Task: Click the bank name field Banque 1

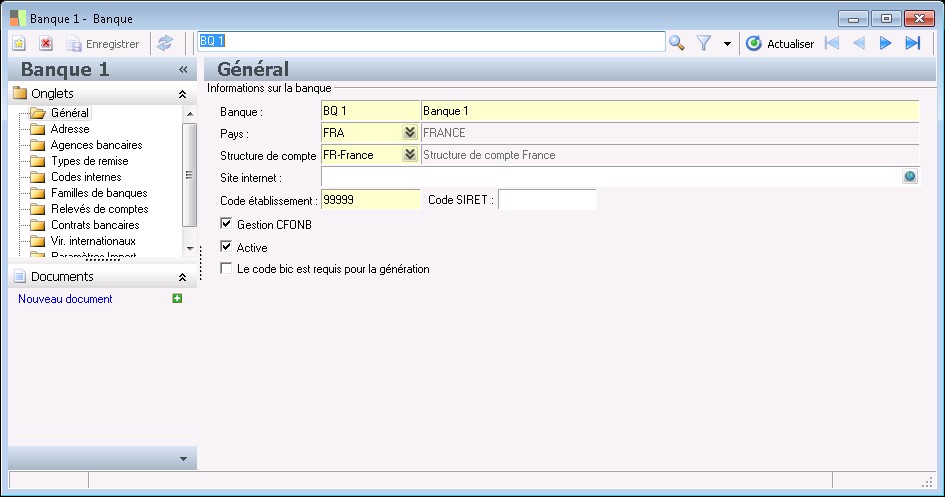Action: click(670, 111)
